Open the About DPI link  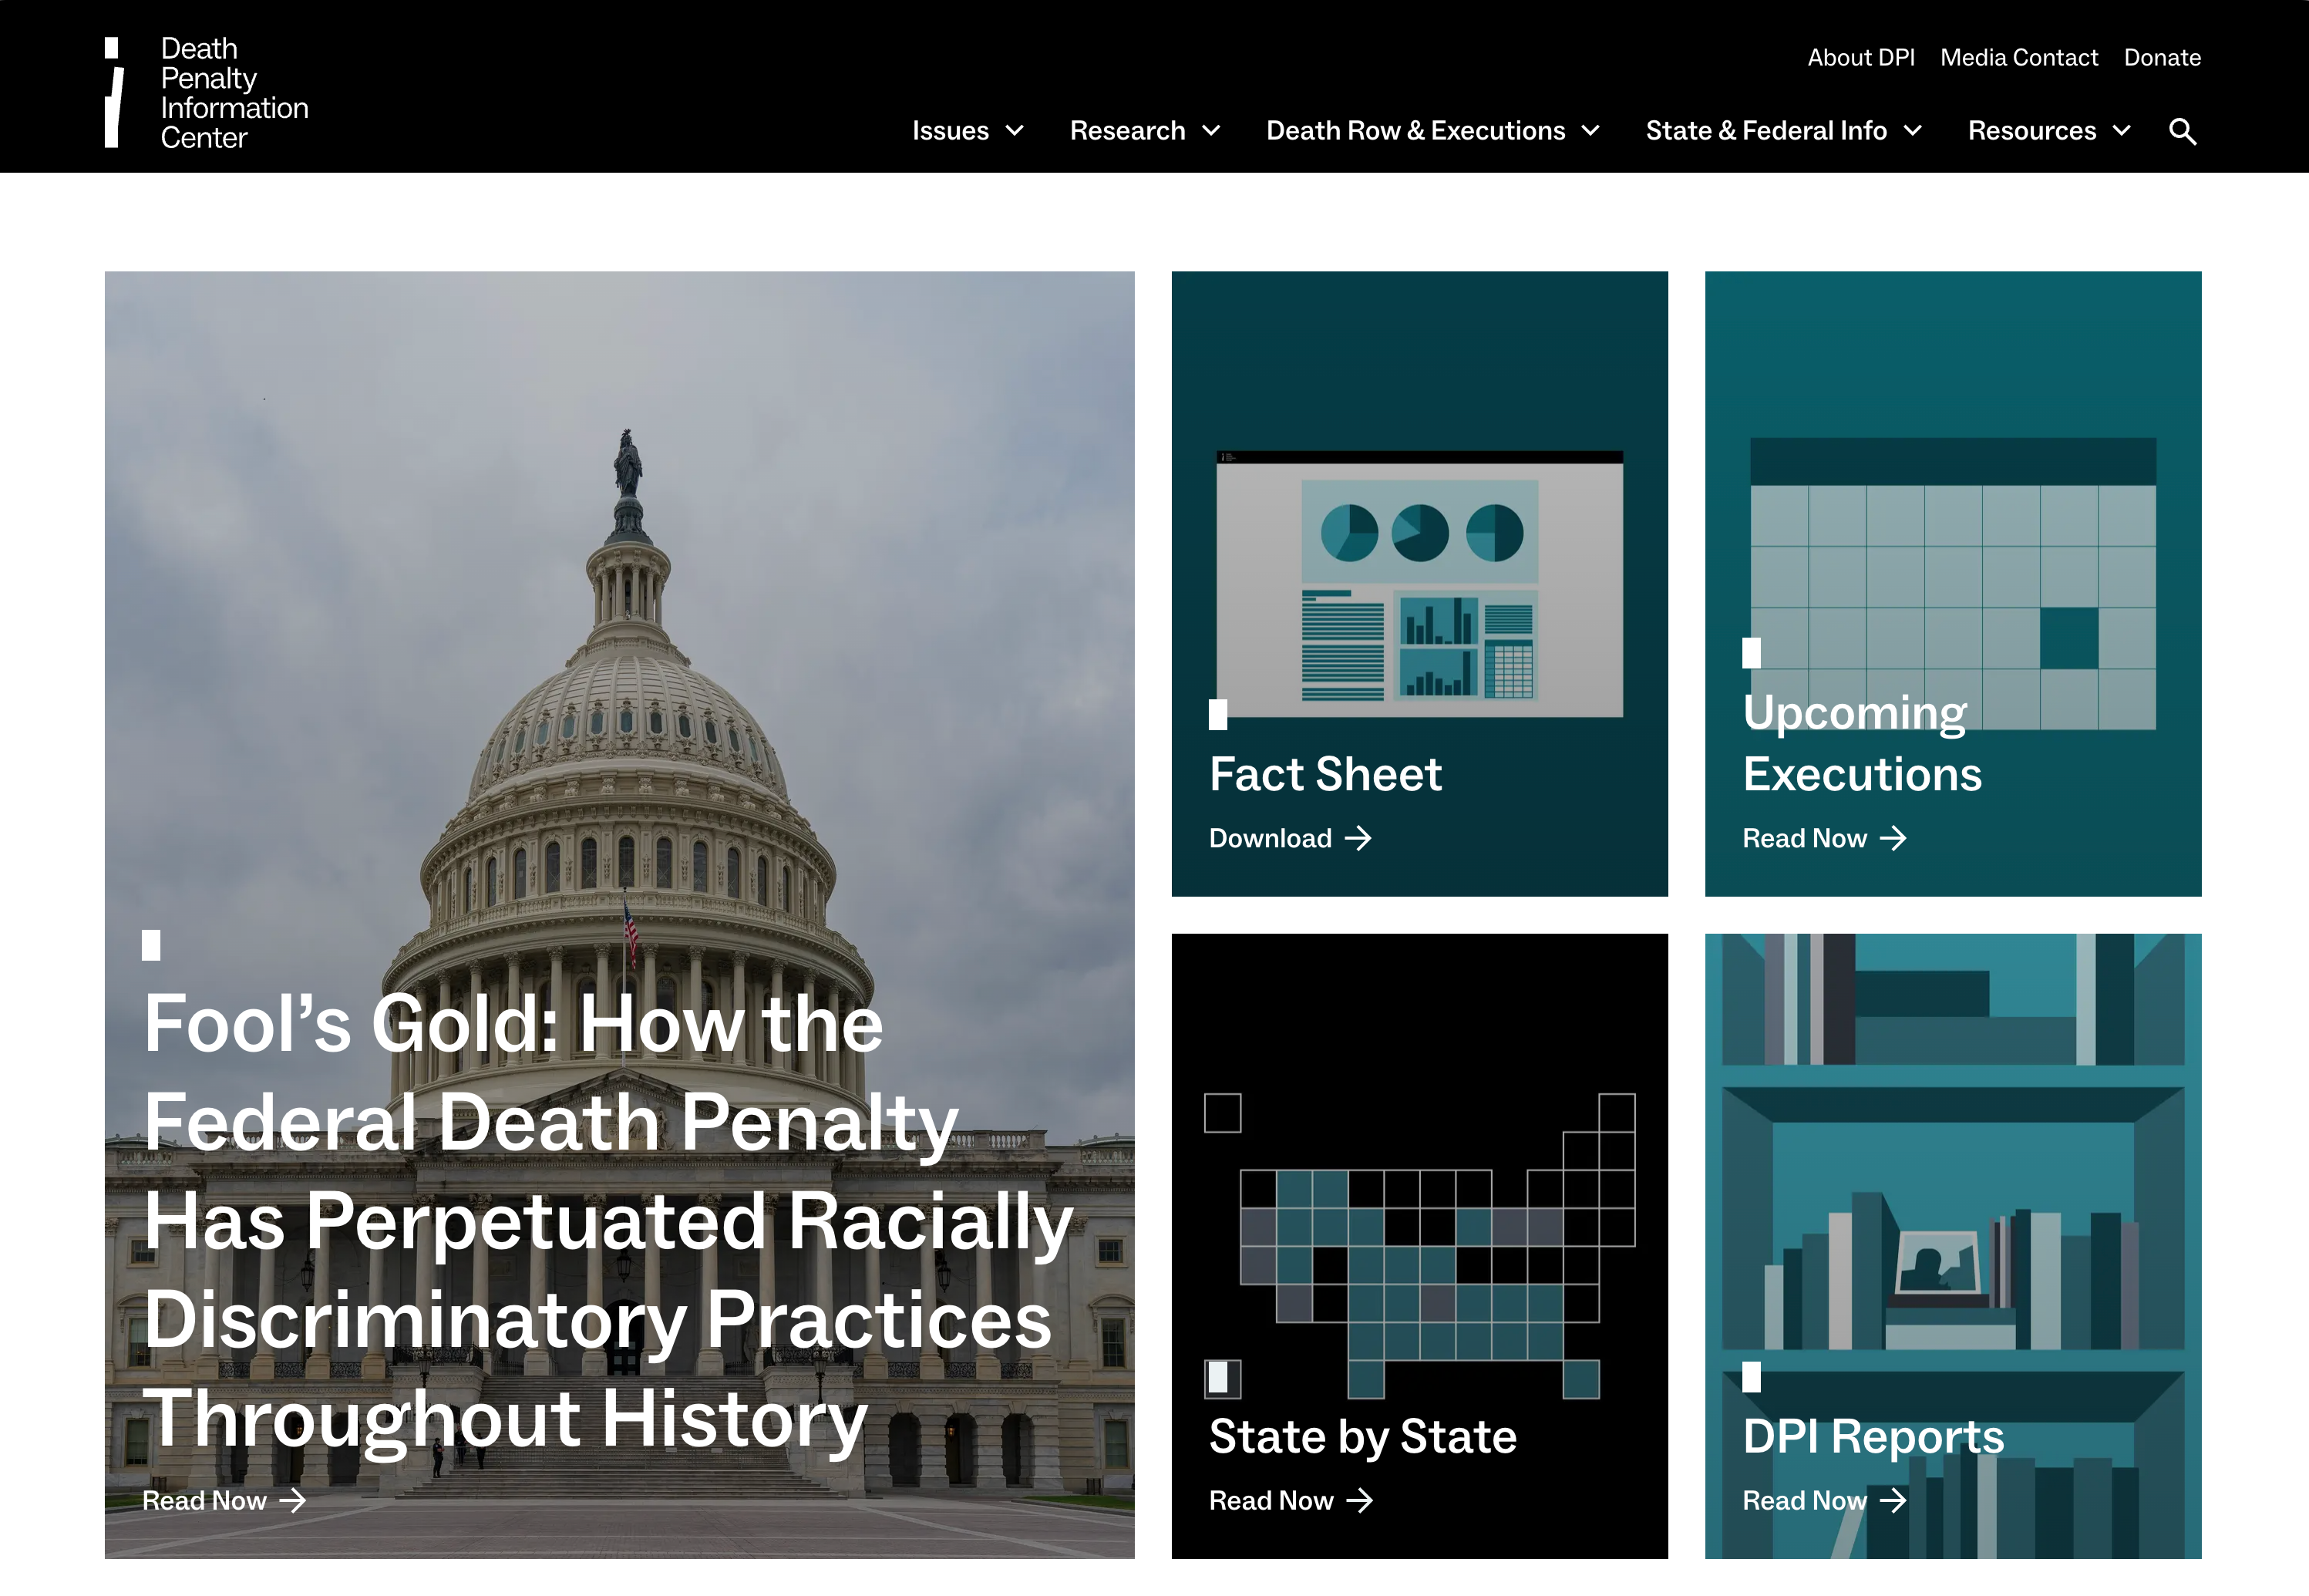[1860, 58]
